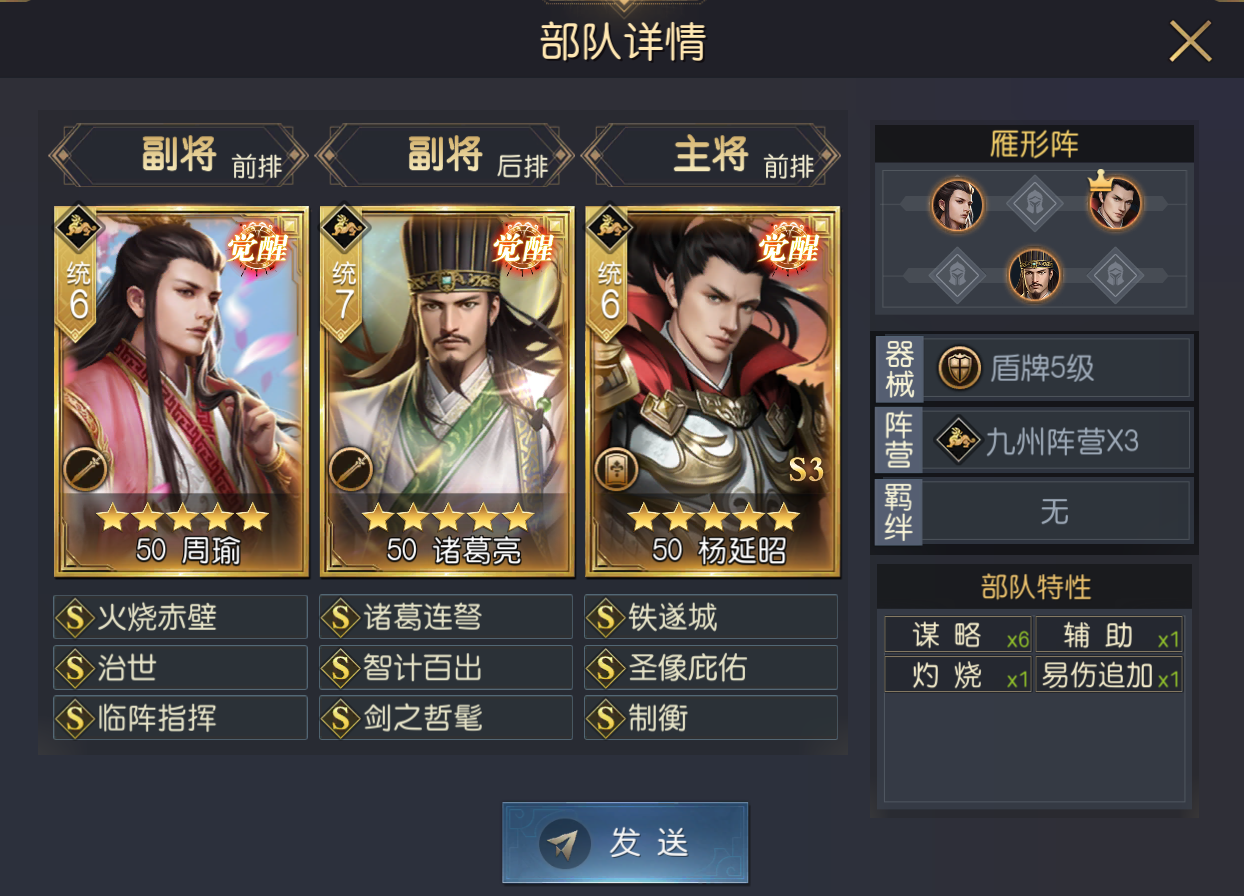Select the 制衡 skill entry

tap(711, 717)
